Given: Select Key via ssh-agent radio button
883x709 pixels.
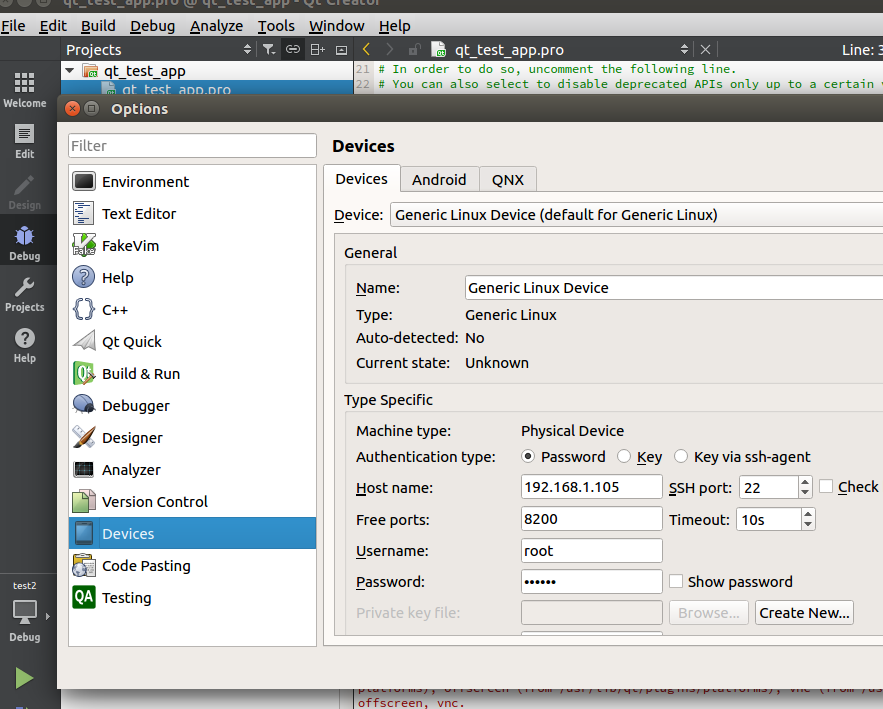Looking at the screenshot, I should click(681, 457).
